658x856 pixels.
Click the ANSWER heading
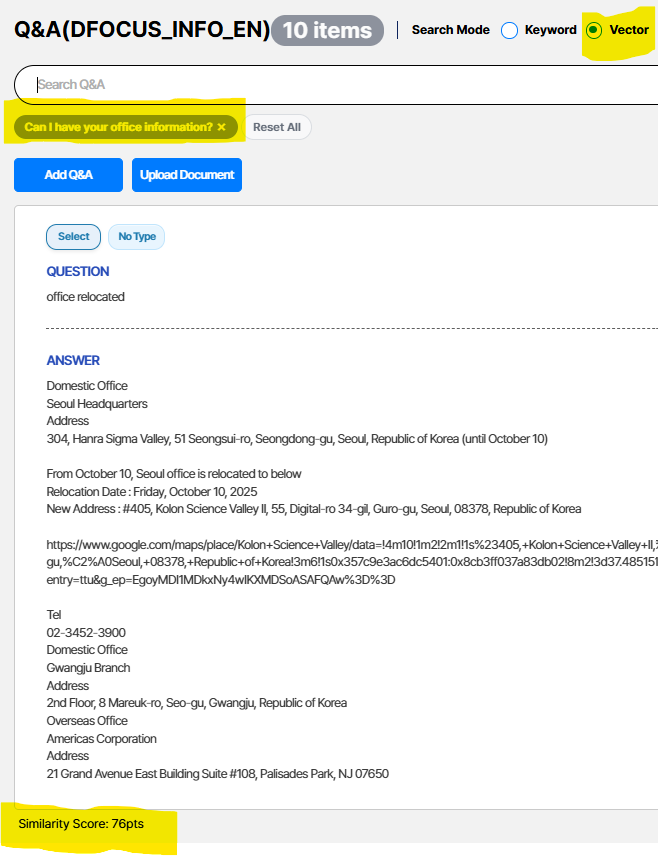coord(73,361)
